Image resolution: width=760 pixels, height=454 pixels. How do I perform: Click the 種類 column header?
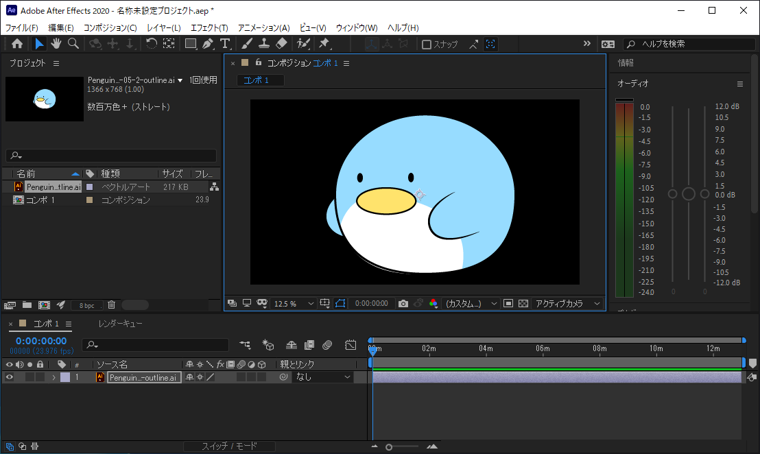111,173
